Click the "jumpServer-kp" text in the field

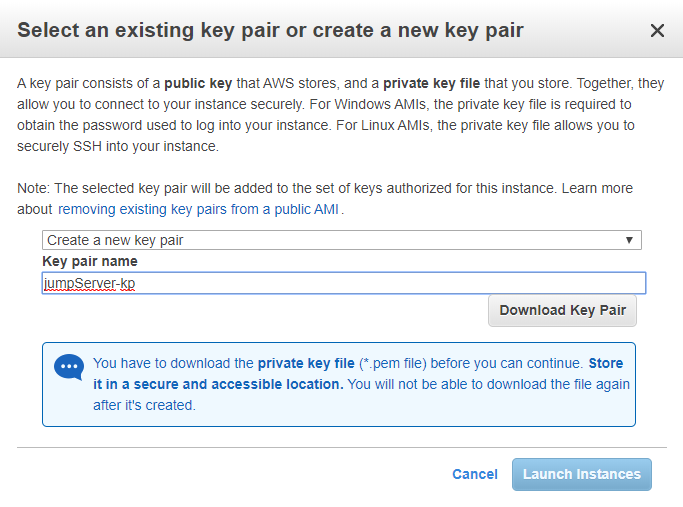(91, 284)
